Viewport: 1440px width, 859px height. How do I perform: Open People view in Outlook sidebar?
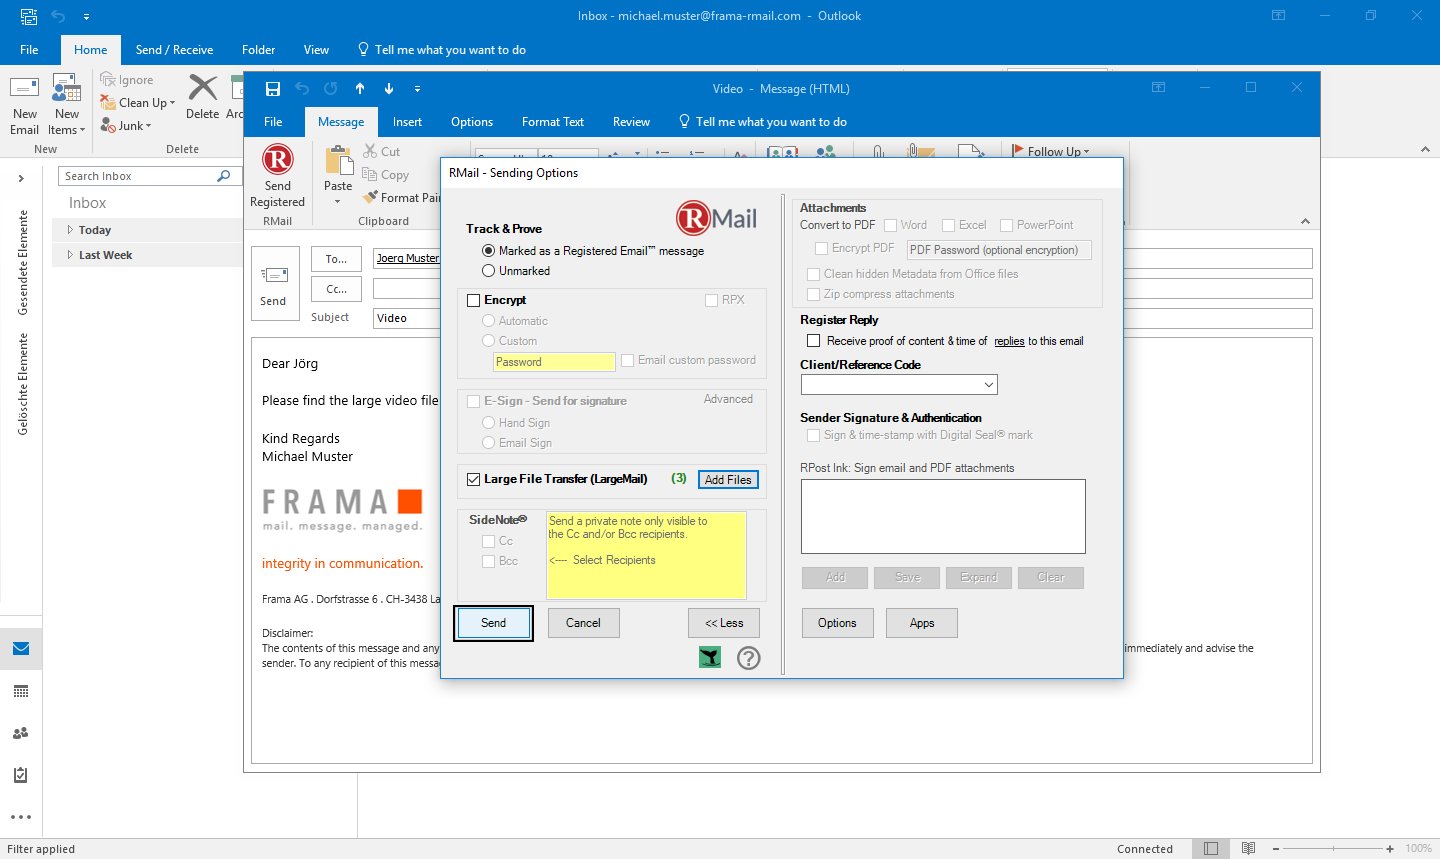(x=21, y=733)
